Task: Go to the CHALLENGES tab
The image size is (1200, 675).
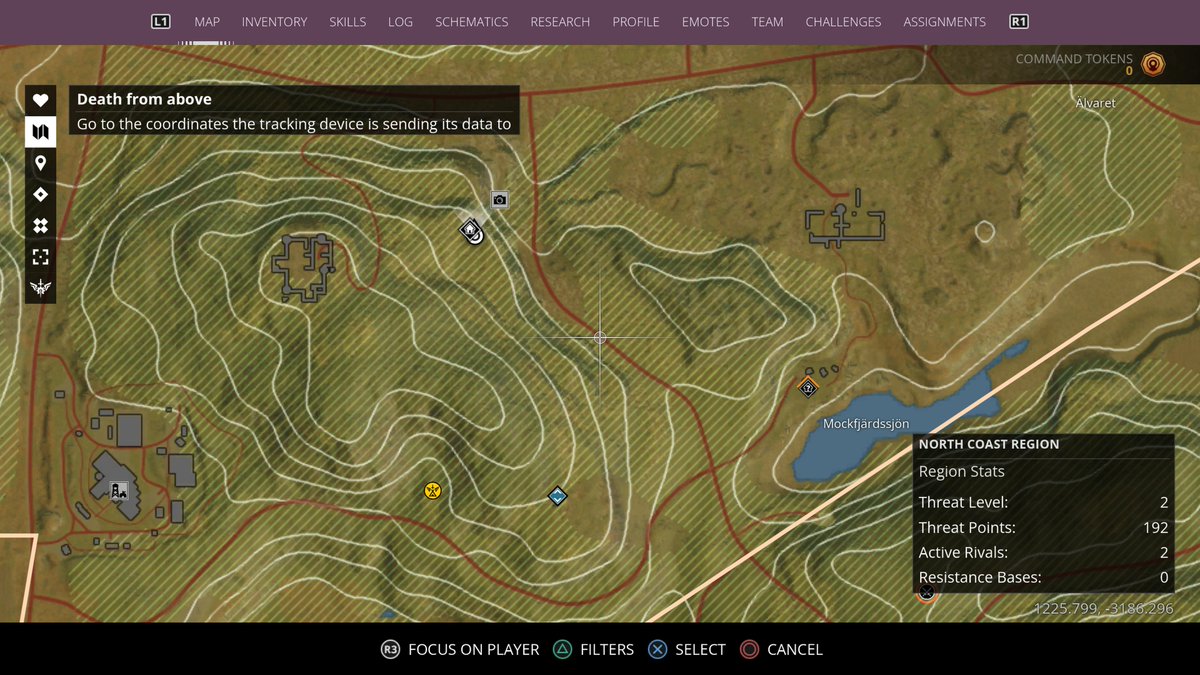Action: pyautogui.click(x=843, y=21)
